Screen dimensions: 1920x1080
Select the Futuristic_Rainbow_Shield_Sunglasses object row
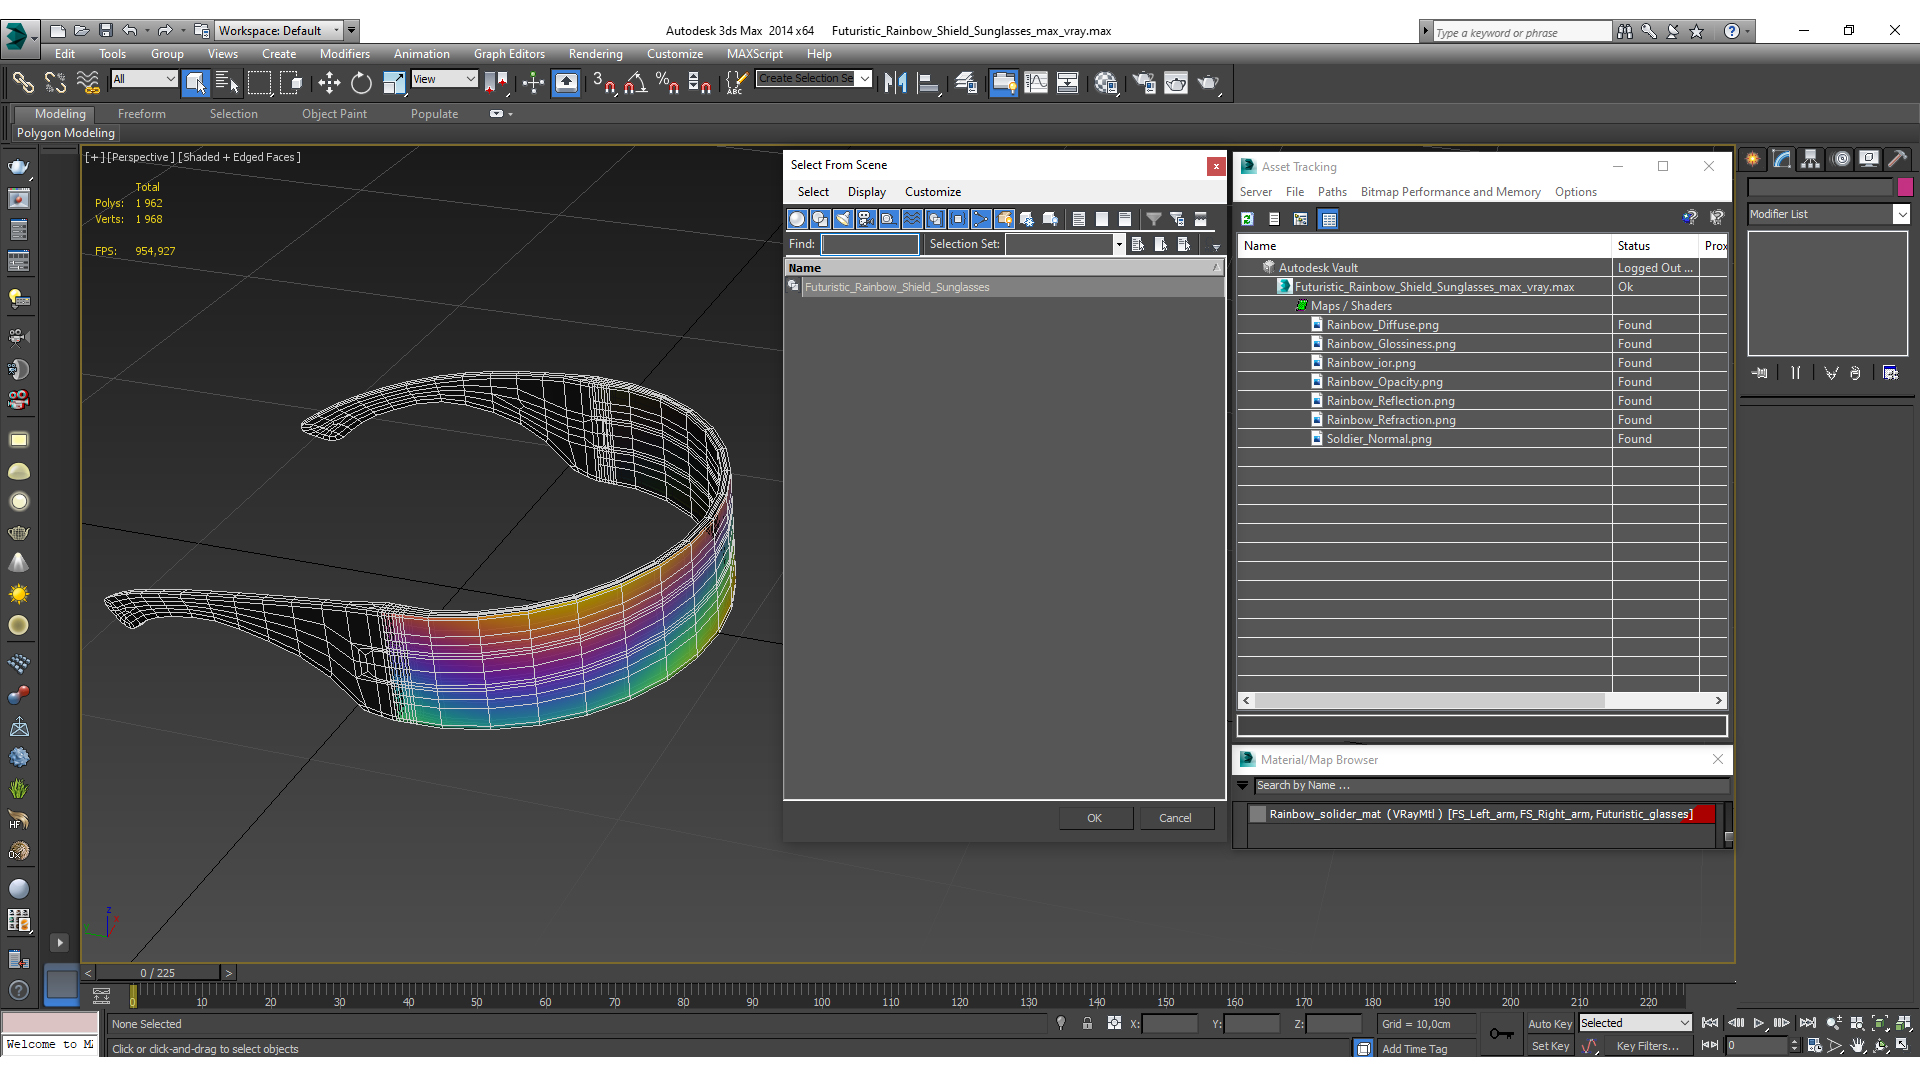(1003, 287)
